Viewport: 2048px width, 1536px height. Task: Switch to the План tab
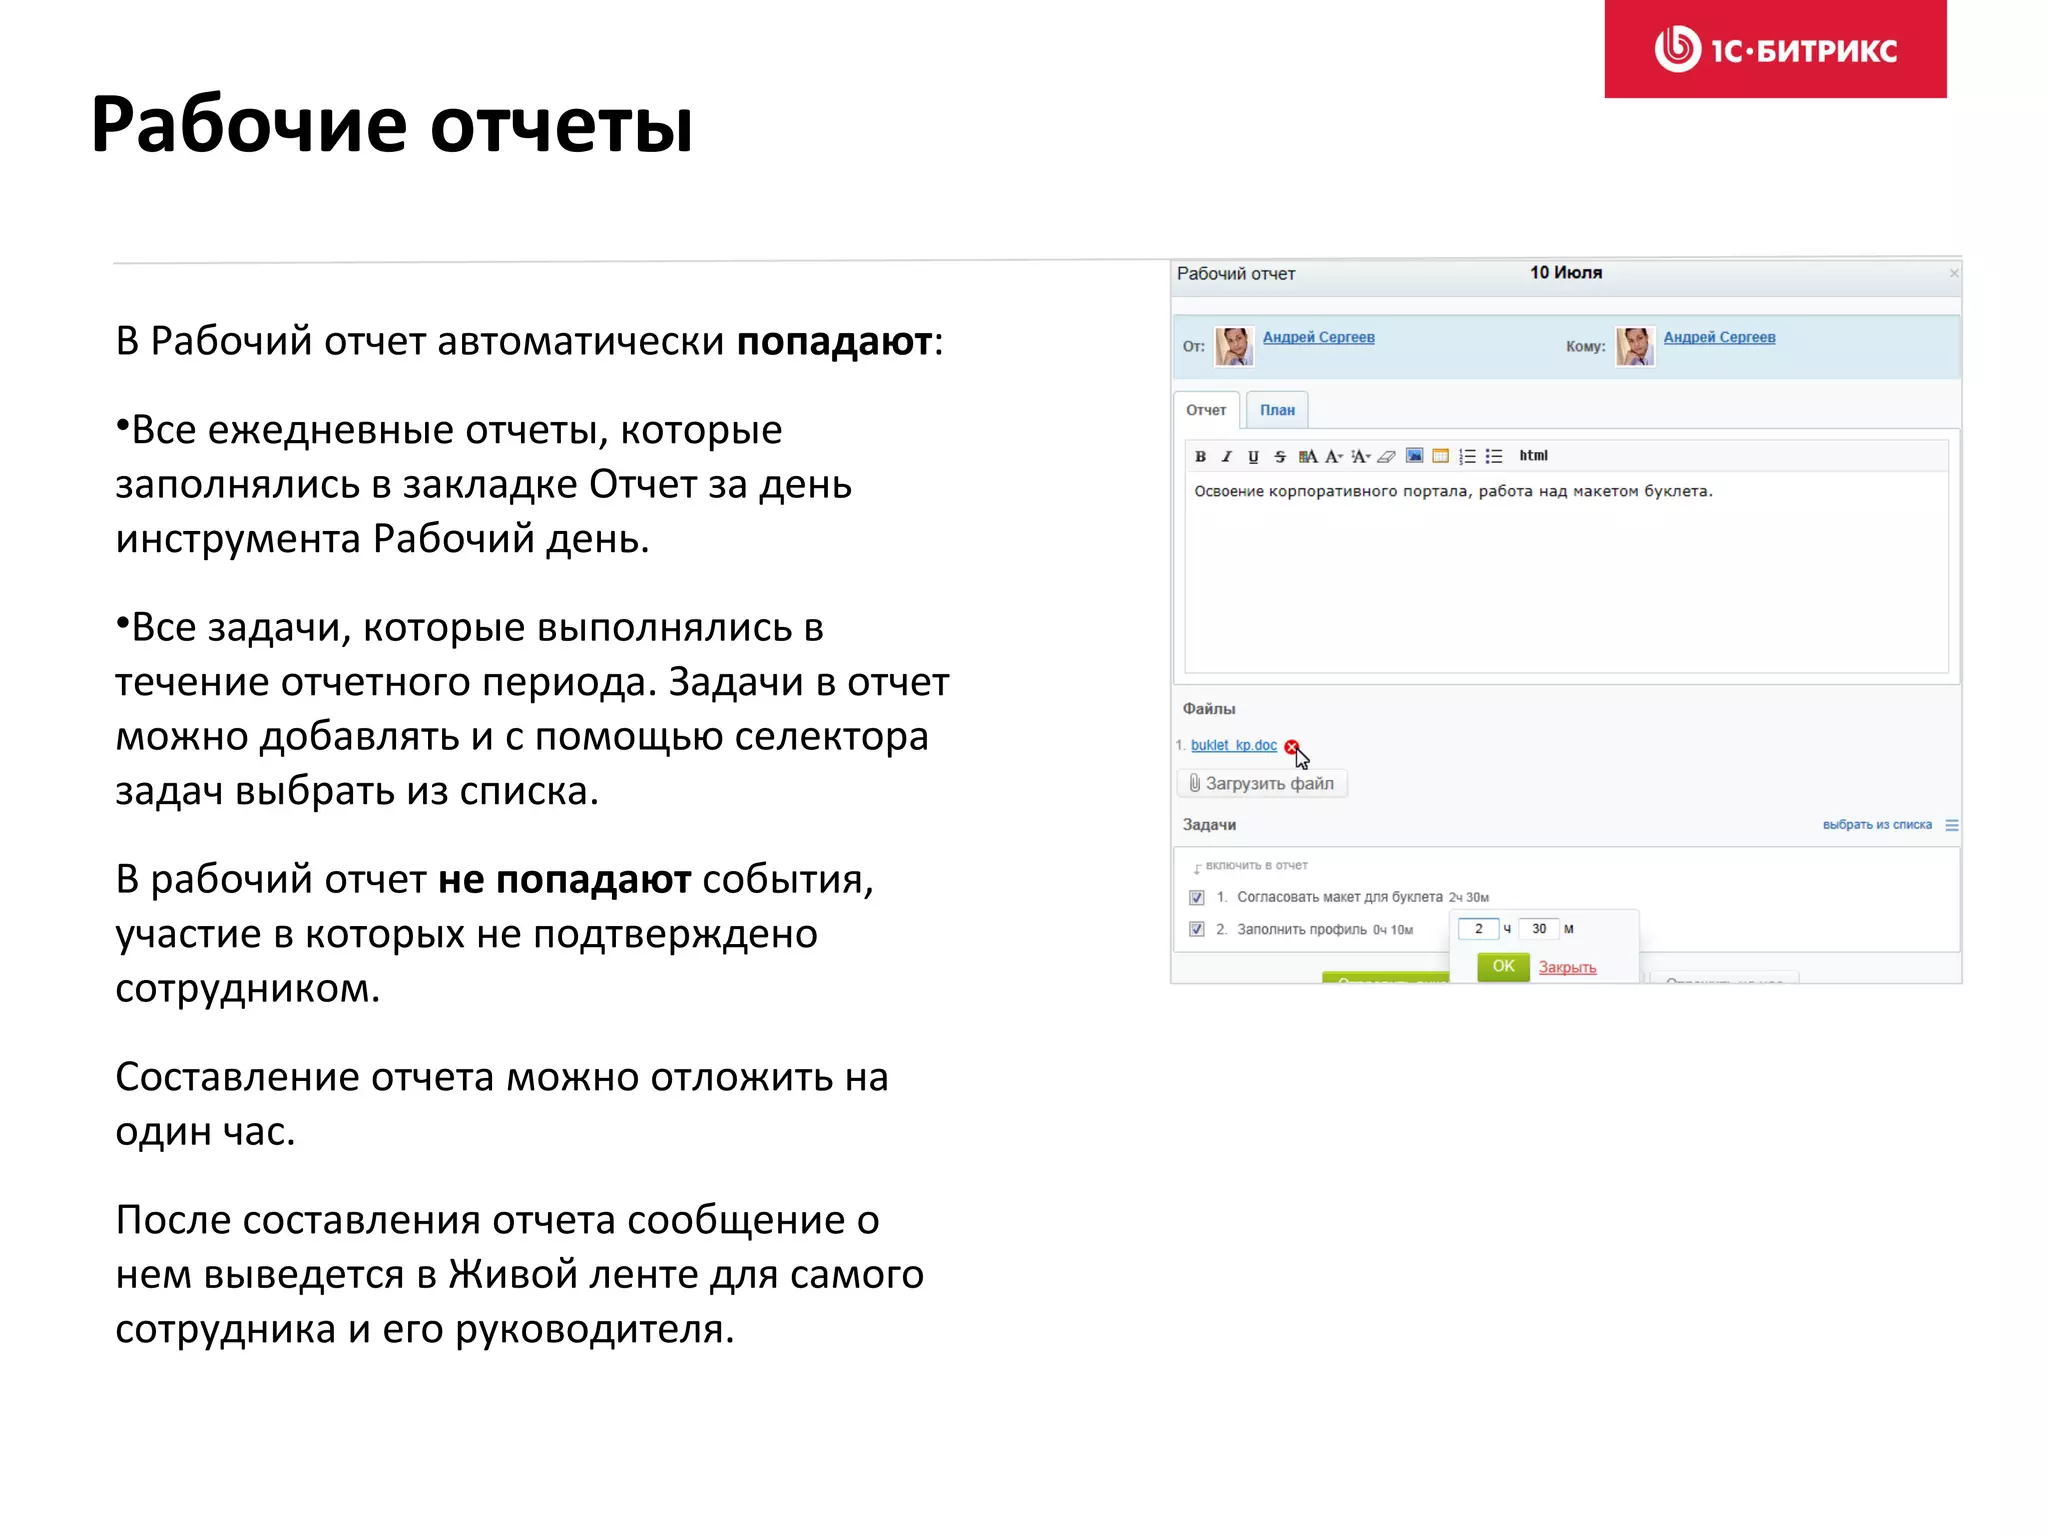click(x=1277, y=410)
